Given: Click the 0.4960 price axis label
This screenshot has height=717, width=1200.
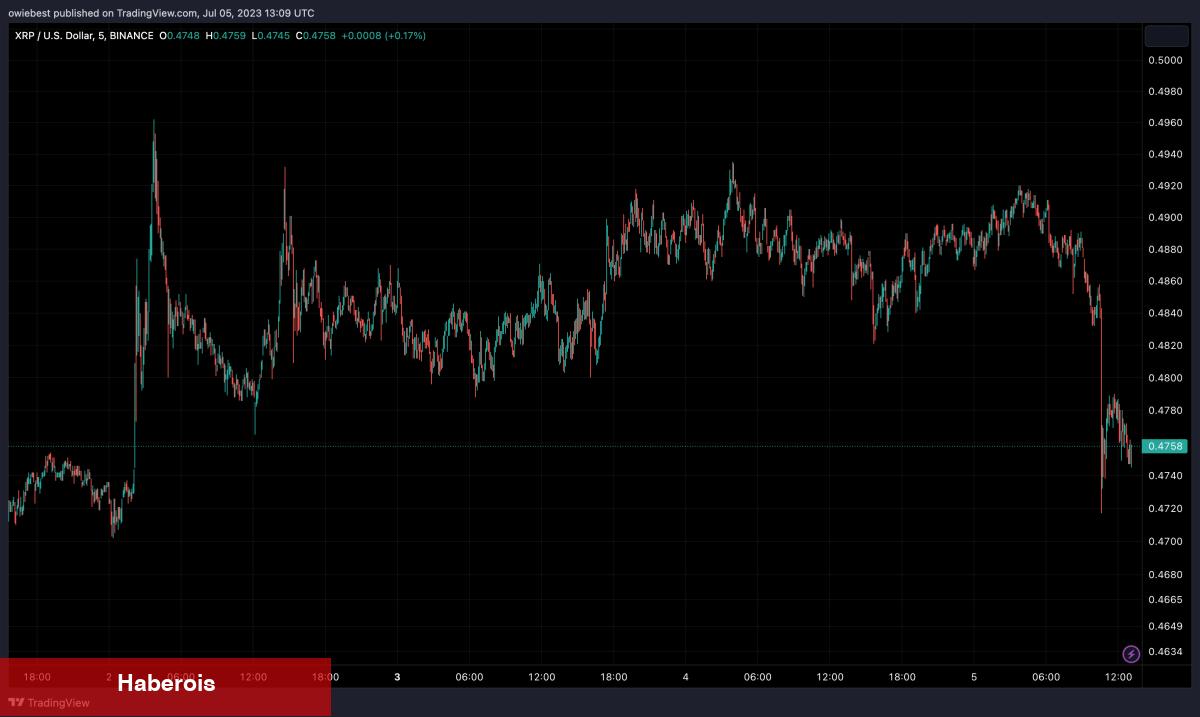Looking at the screenshot, I should [1165, 123].
